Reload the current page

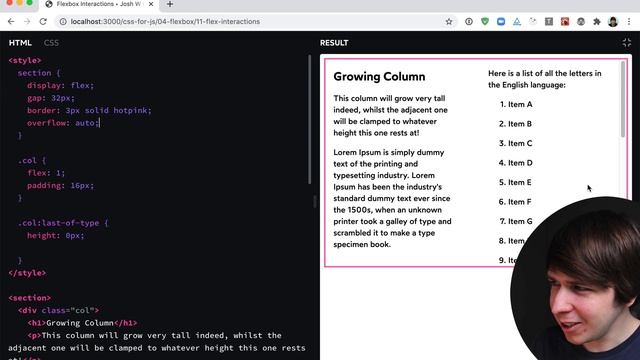tap(43, 22)
